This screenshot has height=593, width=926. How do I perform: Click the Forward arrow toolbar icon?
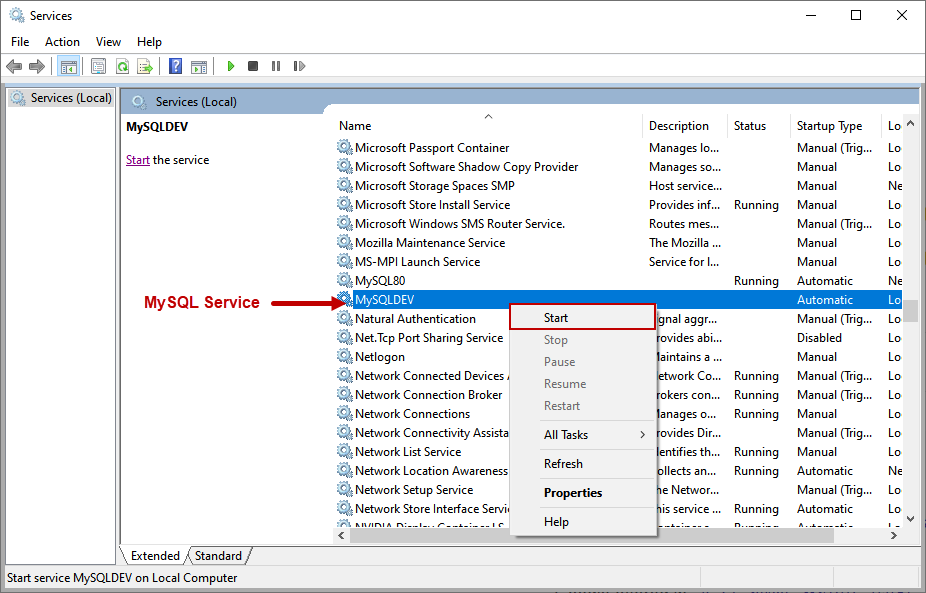37,66
